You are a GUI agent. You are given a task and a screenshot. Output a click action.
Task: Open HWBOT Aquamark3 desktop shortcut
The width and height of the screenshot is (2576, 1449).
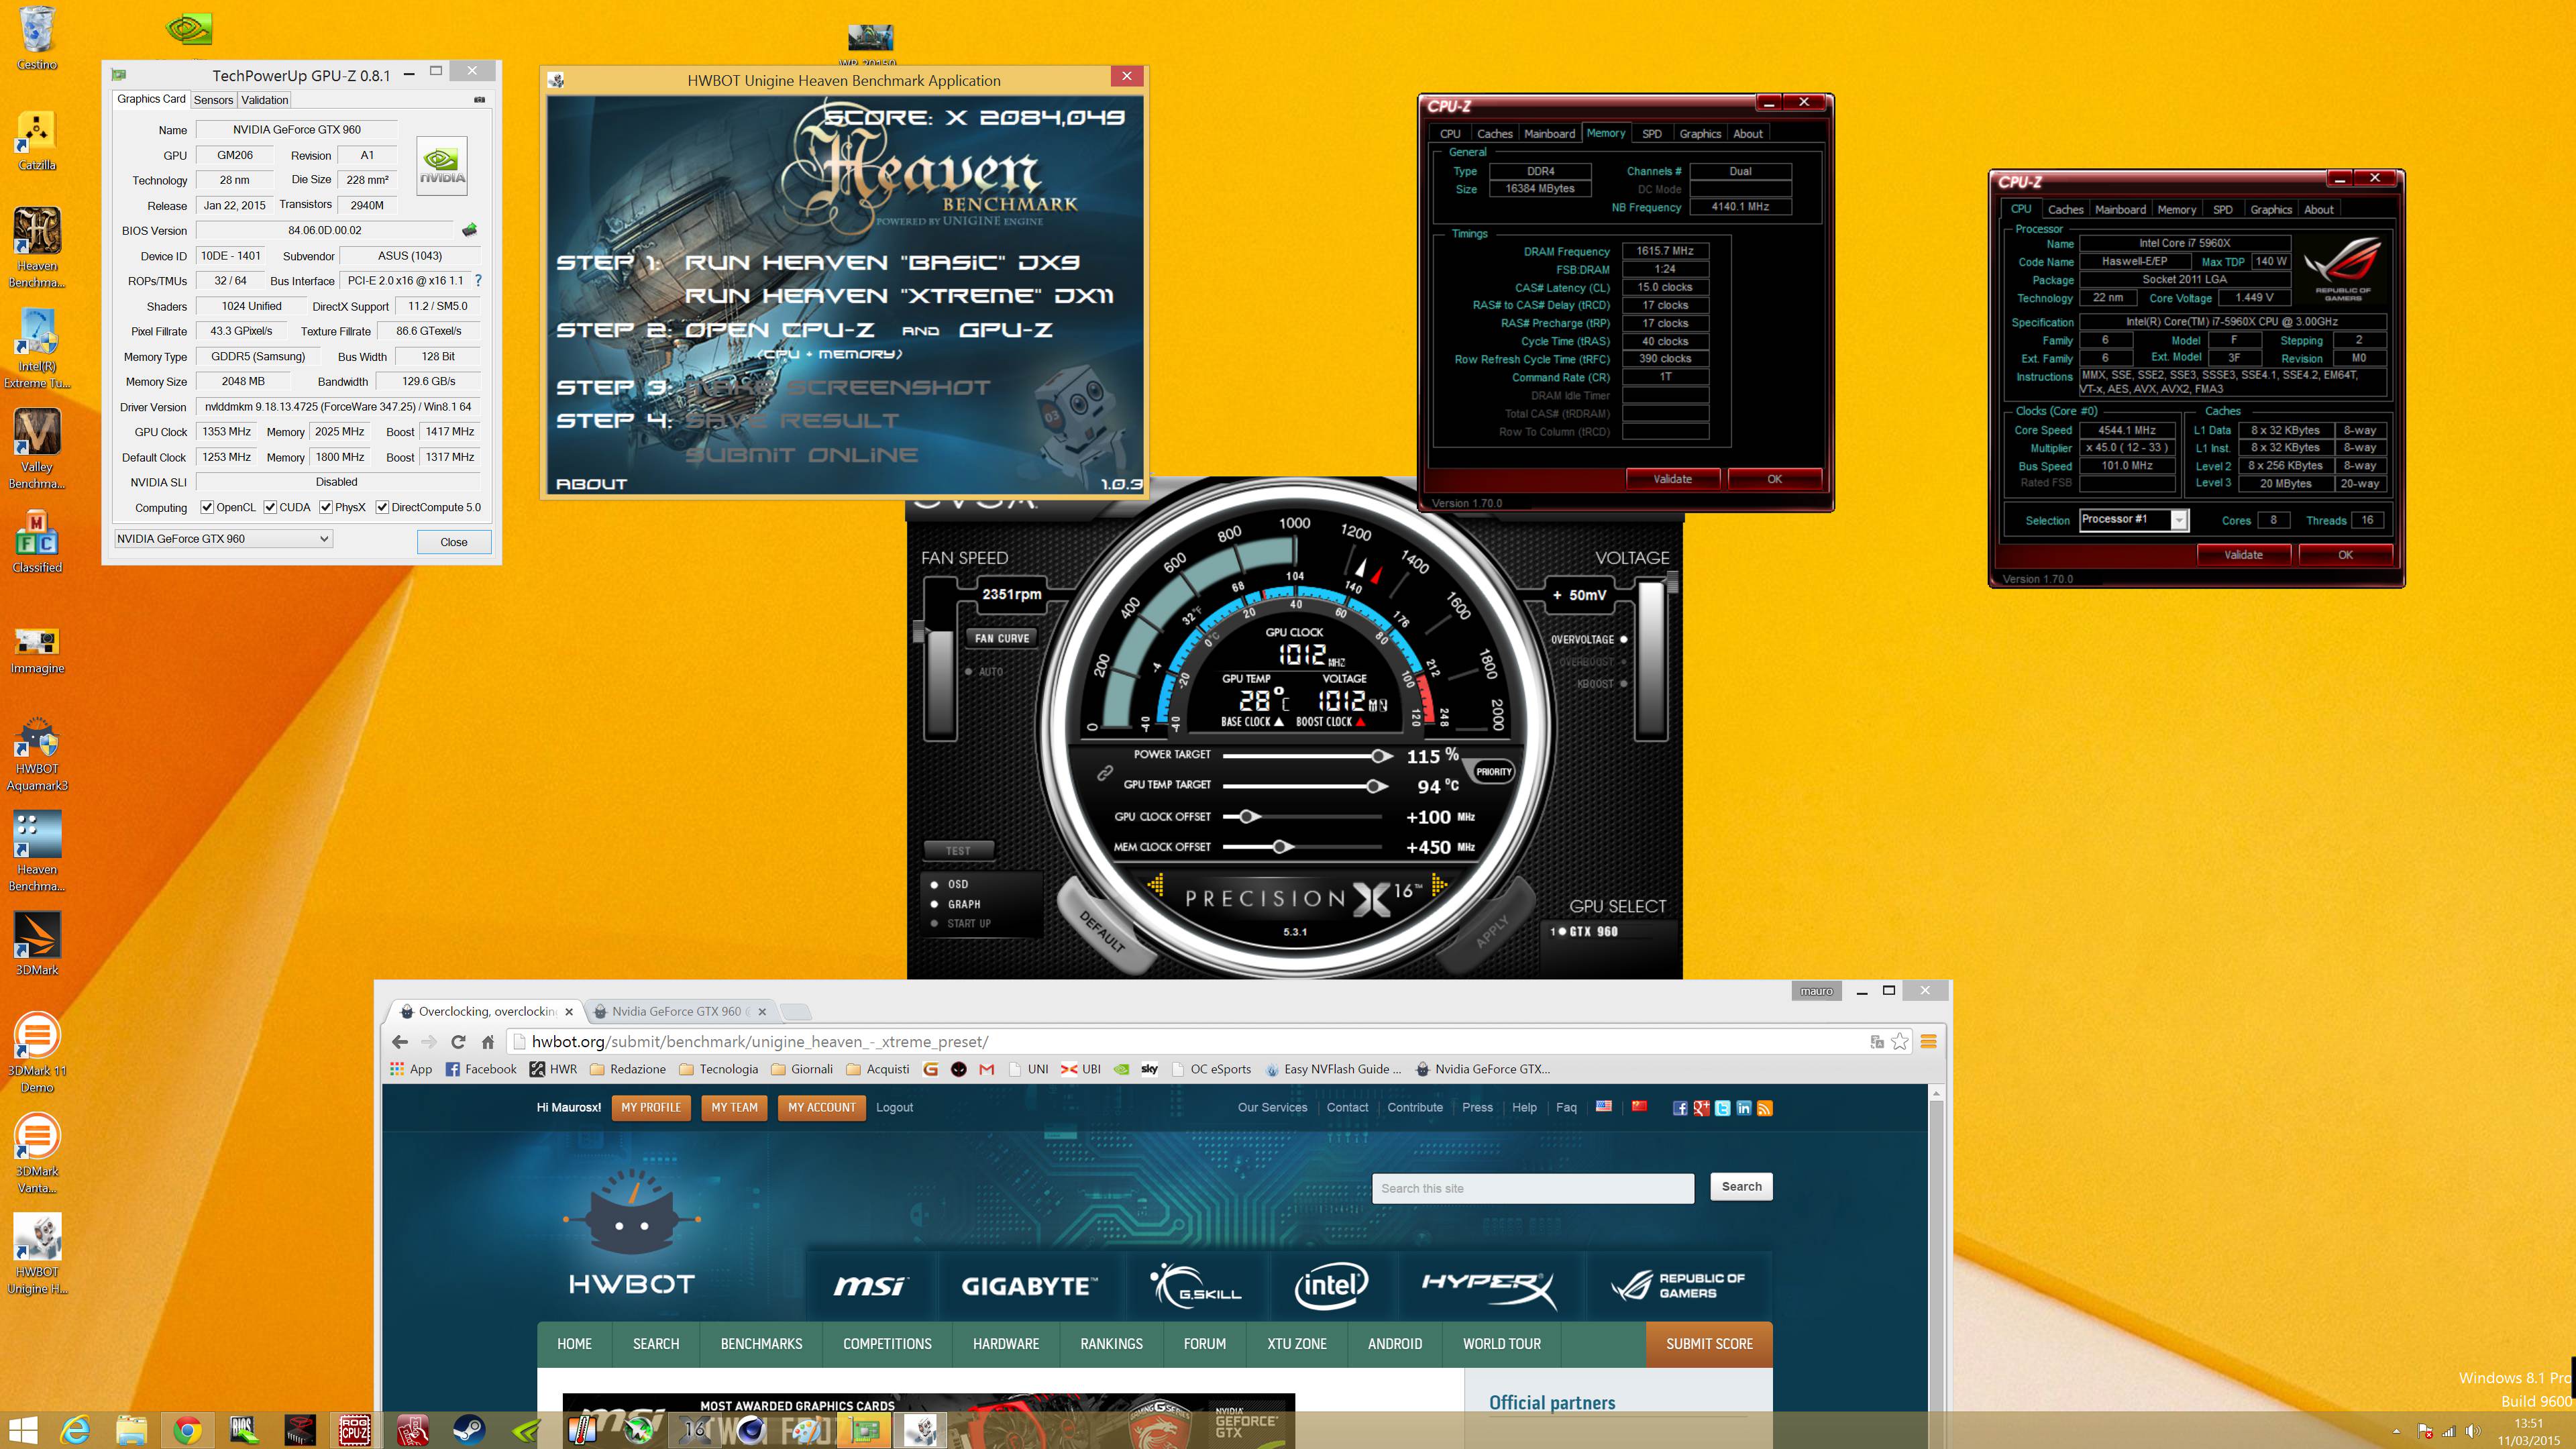pyautogui.click(x=37, y=754)
